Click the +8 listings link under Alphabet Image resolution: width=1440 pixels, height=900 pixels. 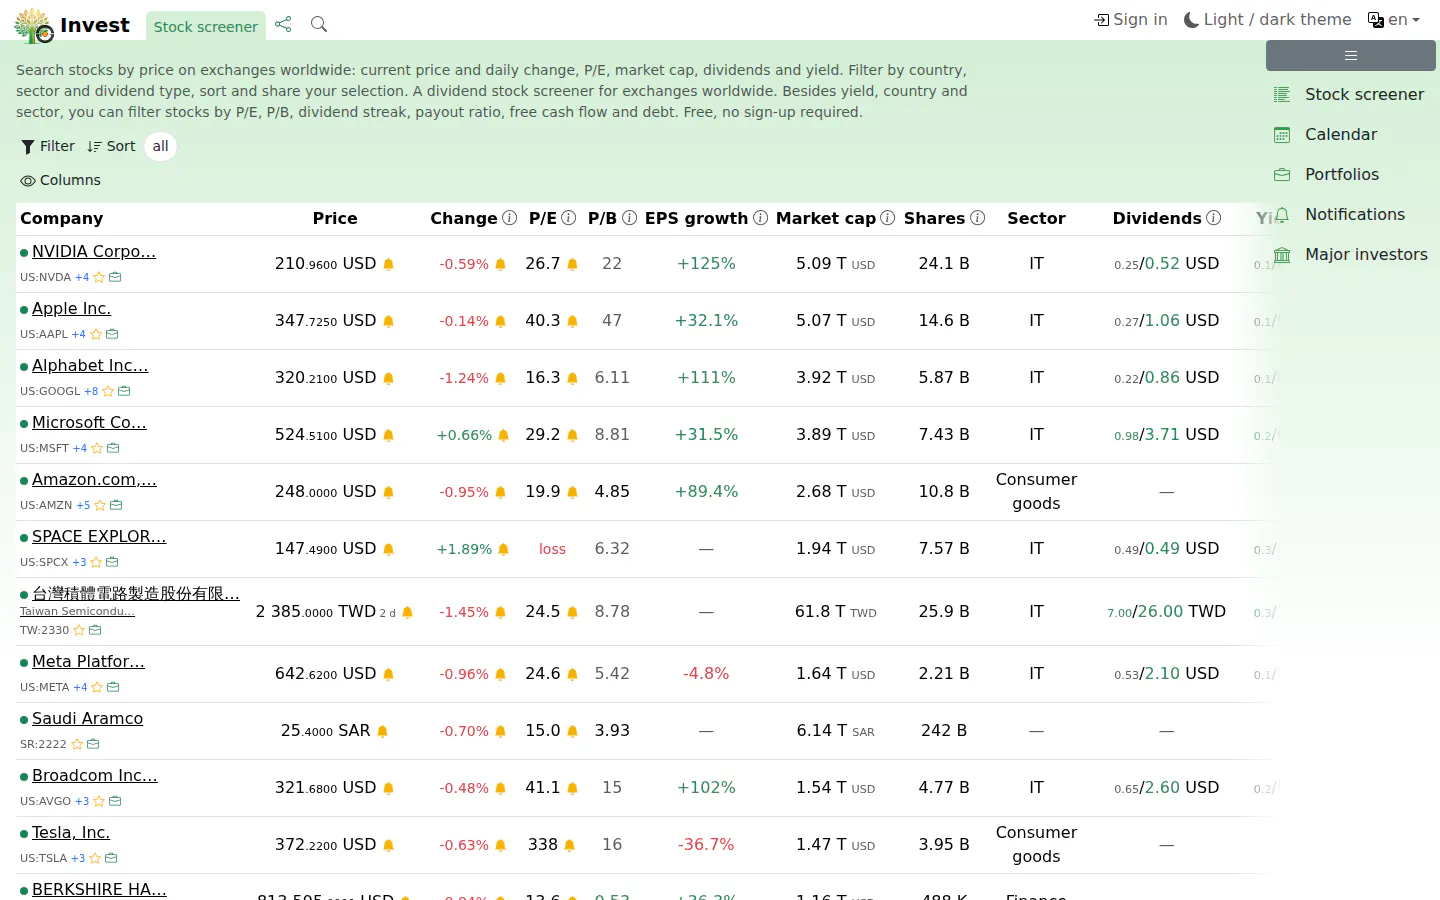tap(91, 391)
